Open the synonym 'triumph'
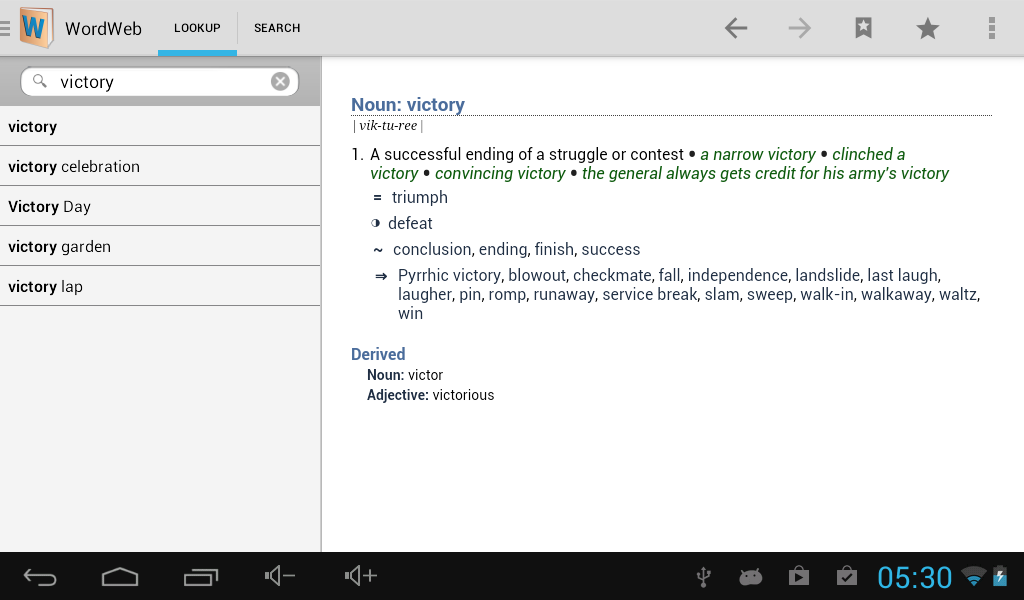The height and width of the screenshot is (600, 1024). coord(419,197)
